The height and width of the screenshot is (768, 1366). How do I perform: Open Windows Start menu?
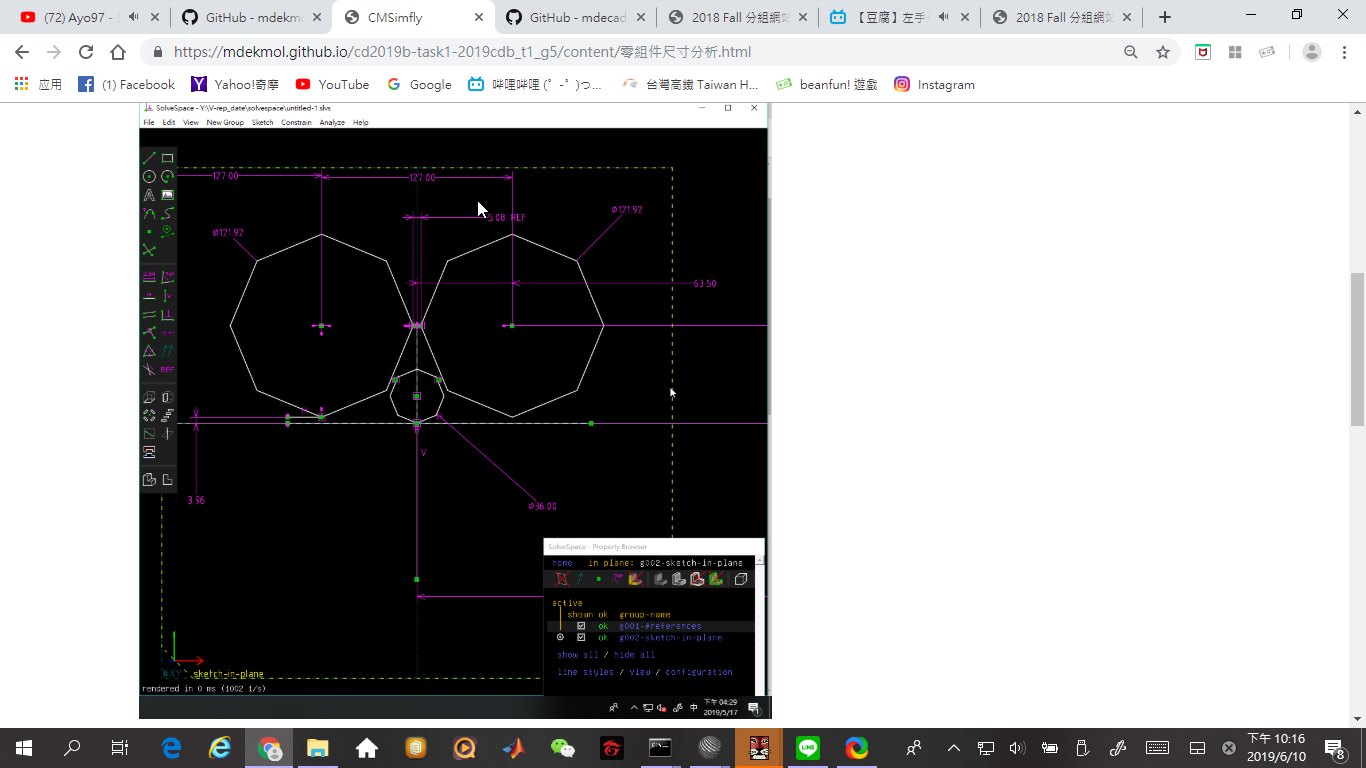24,748
